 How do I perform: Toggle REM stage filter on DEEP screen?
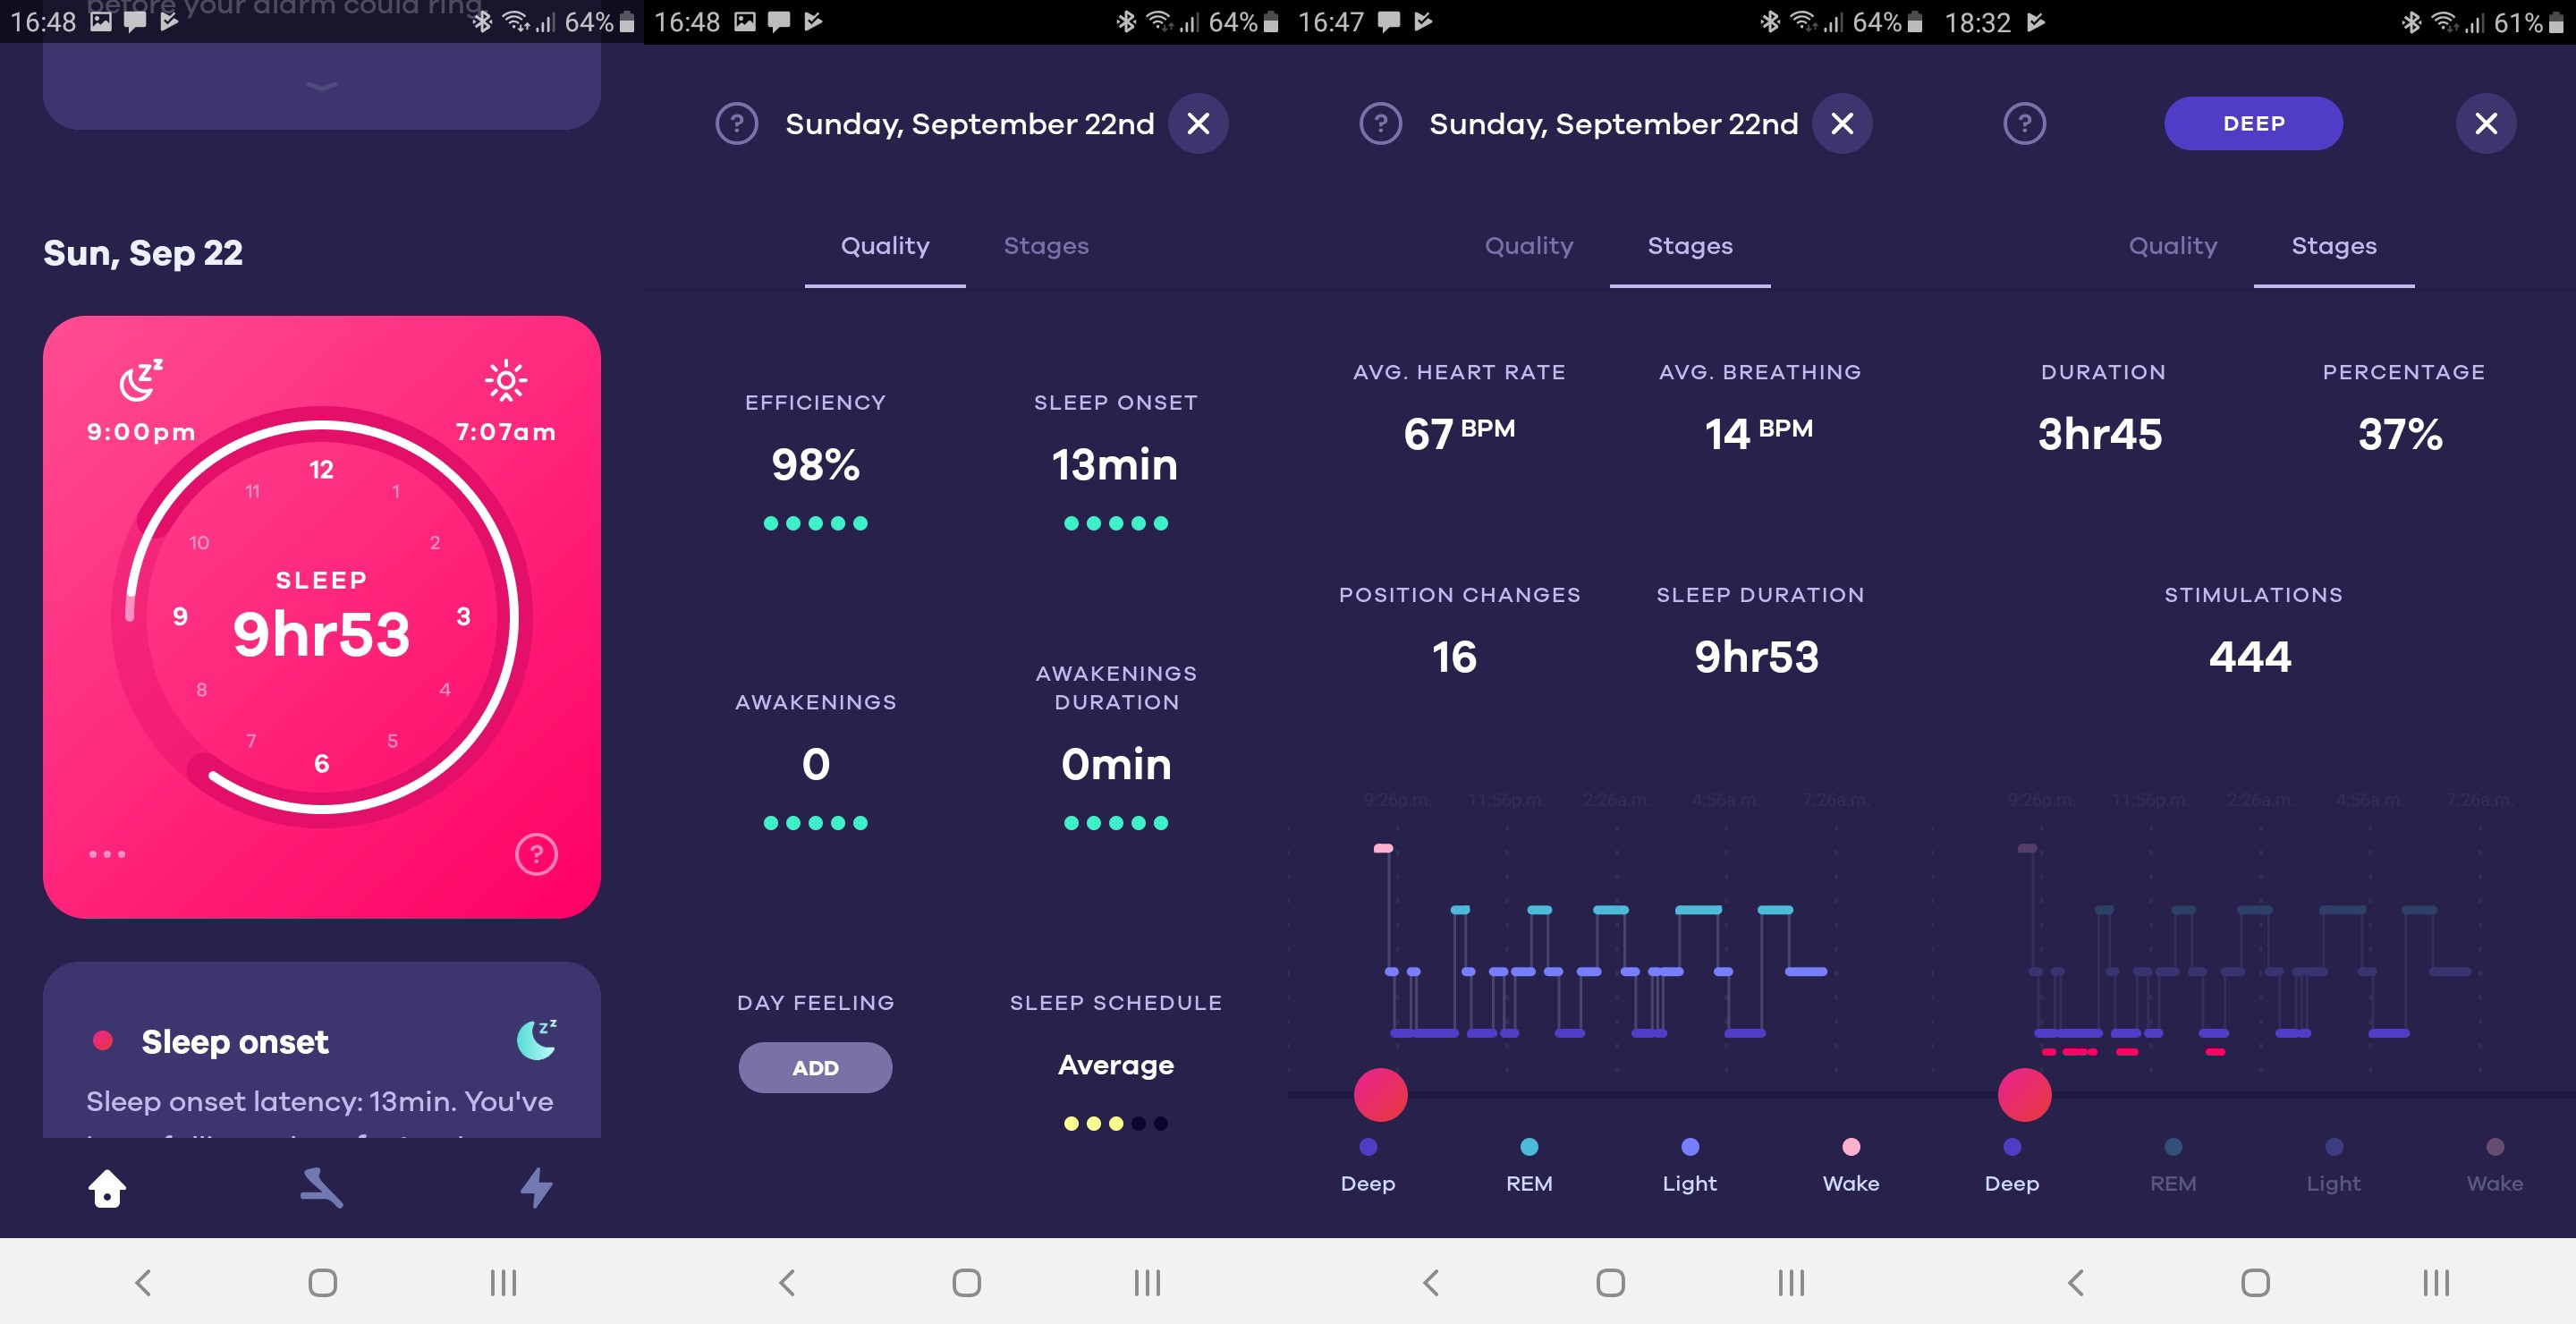coord(2173,1165)
